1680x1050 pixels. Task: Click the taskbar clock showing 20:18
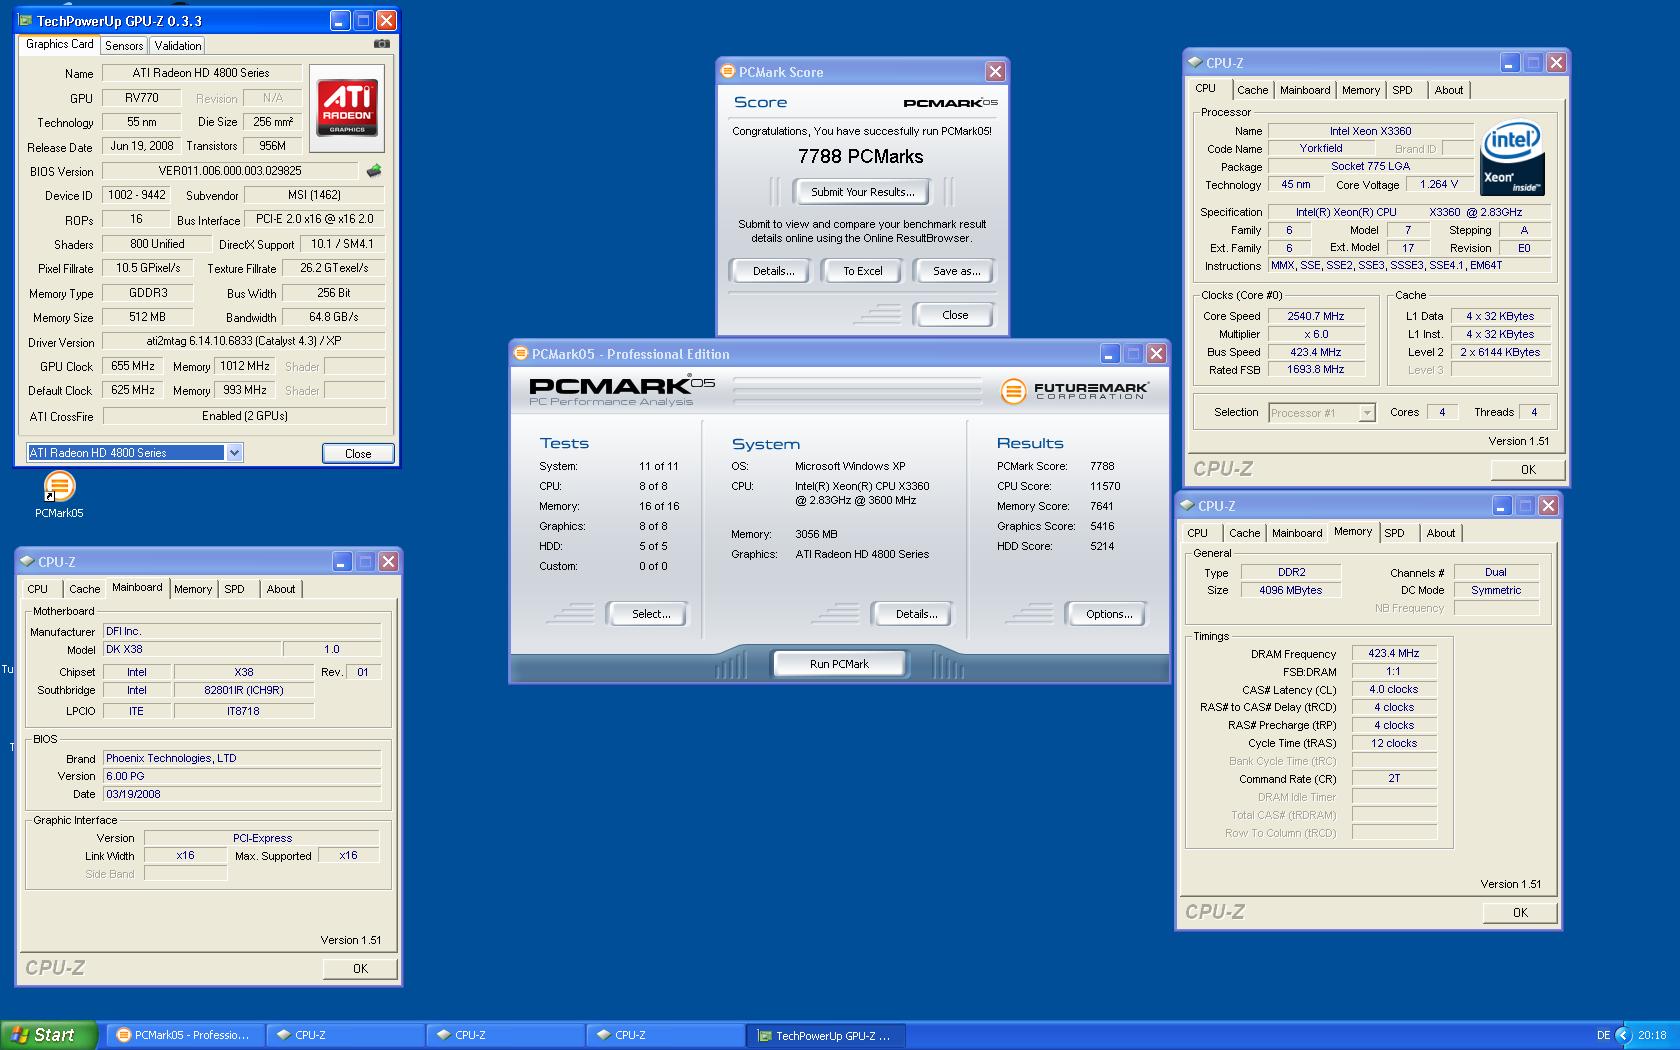[1652, 1035]
